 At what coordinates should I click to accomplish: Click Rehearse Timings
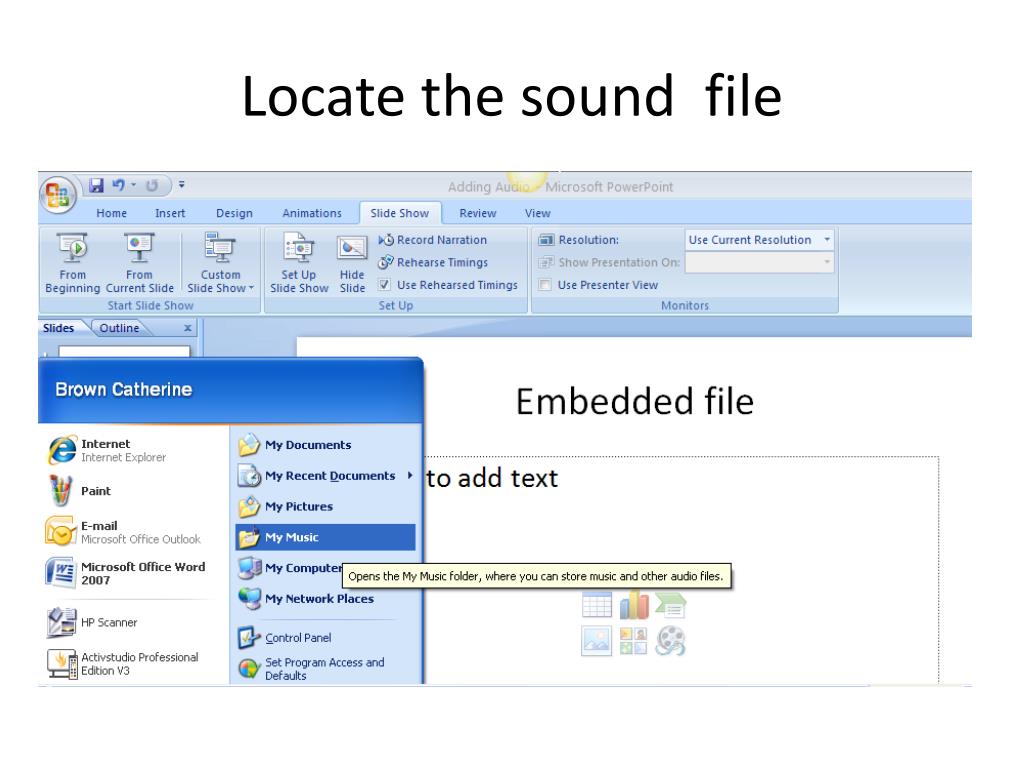coord(433,263)
